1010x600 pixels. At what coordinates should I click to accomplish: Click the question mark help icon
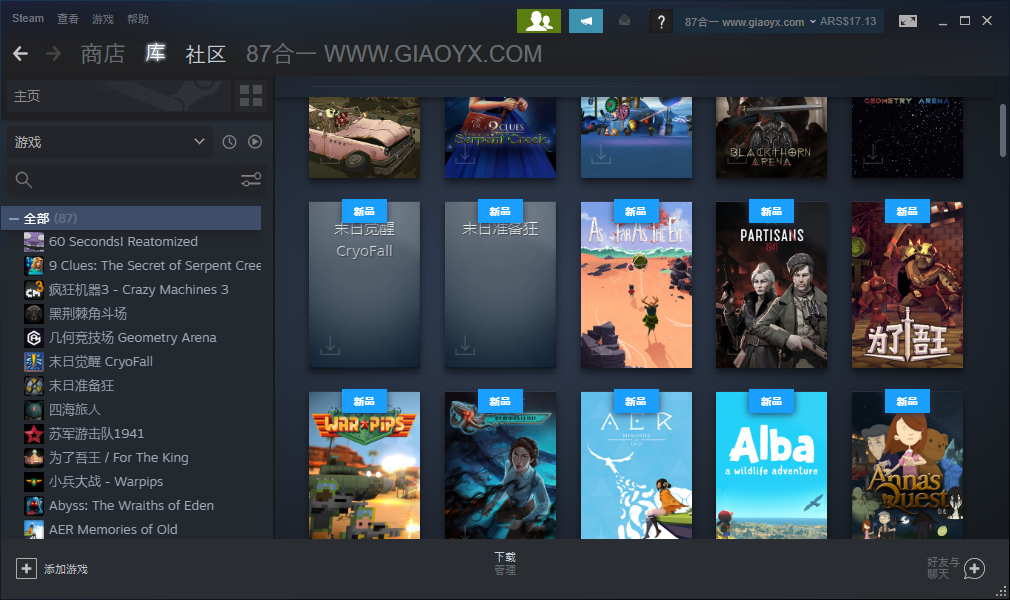tap(660, 21)
